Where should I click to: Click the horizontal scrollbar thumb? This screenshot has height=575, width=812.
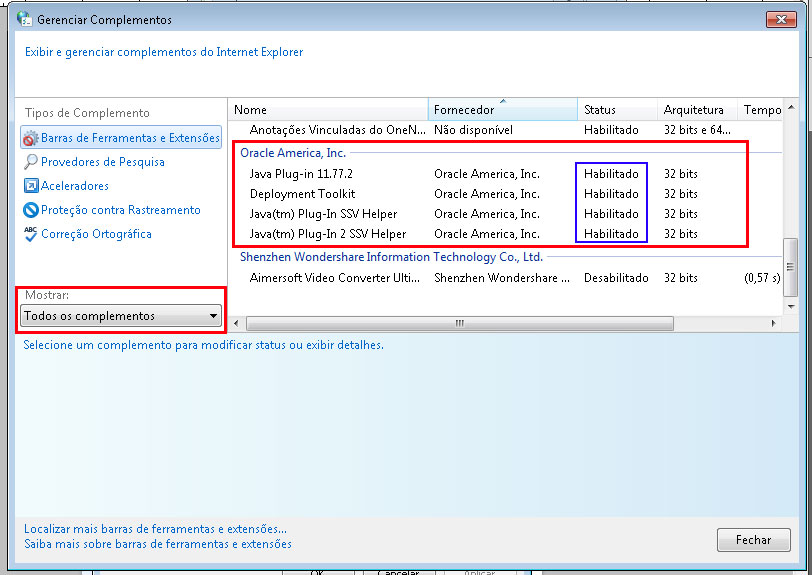(460, 323)
